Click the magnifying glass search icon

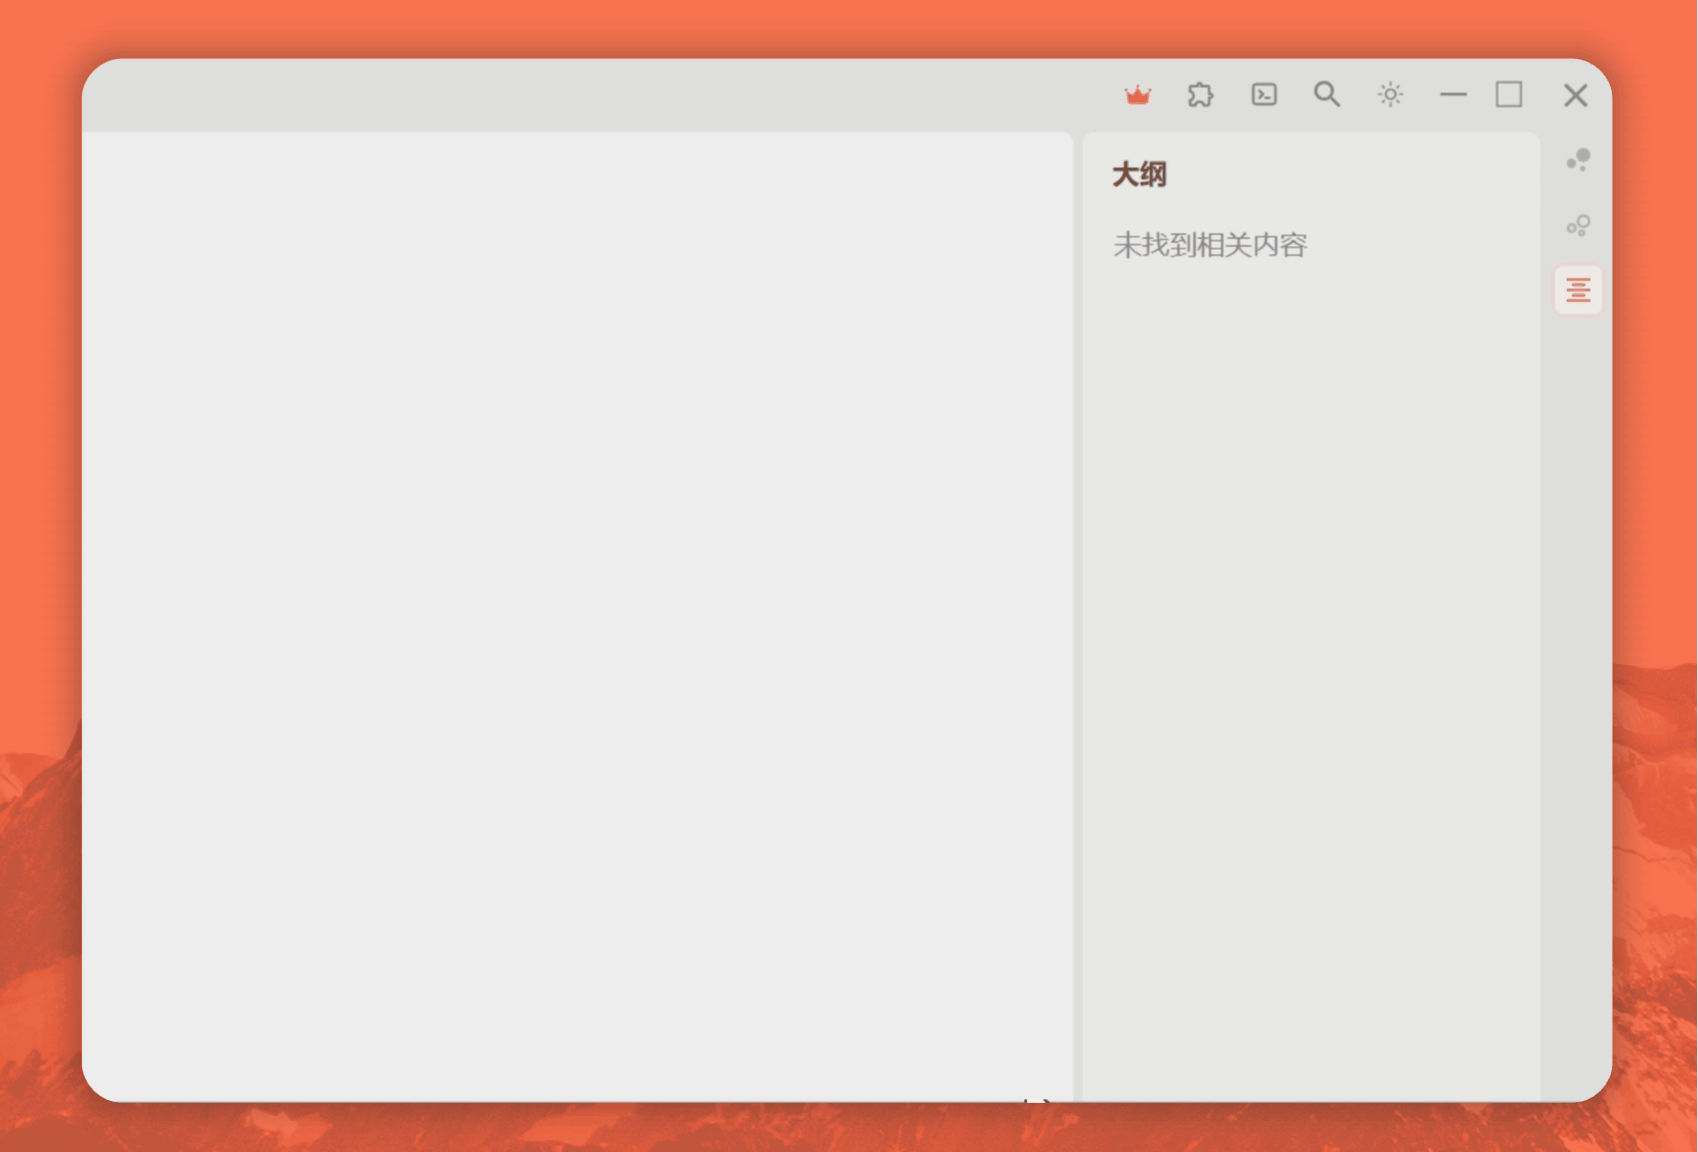pos(1327,94)
